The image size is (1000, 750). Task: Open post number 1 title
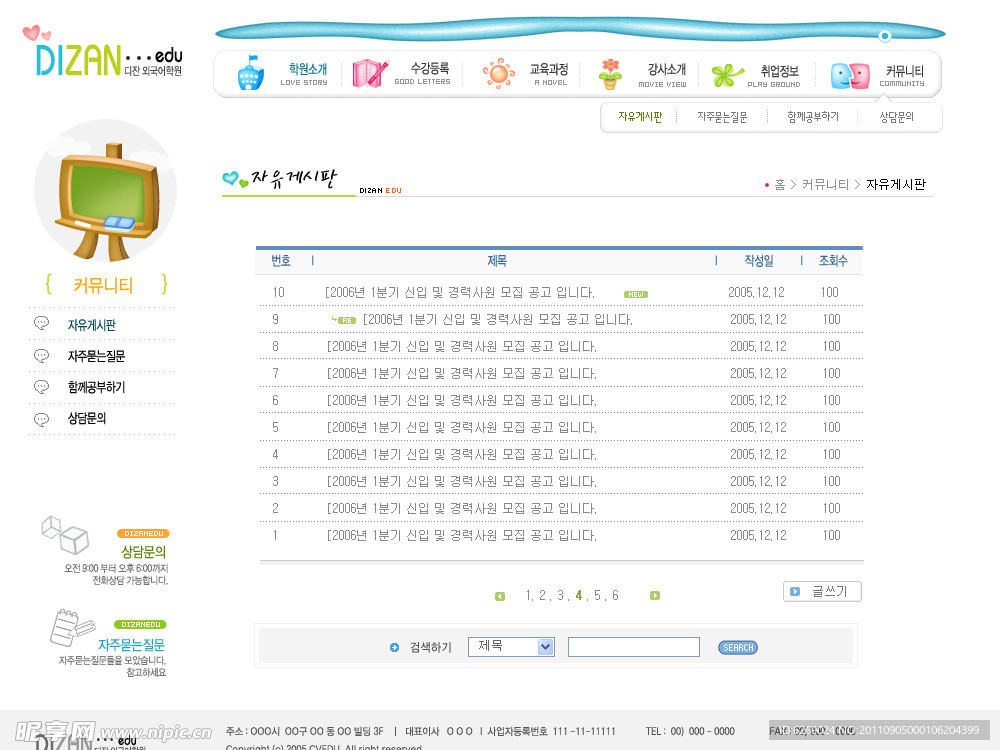pyautogui.click(x=462, y=536)
